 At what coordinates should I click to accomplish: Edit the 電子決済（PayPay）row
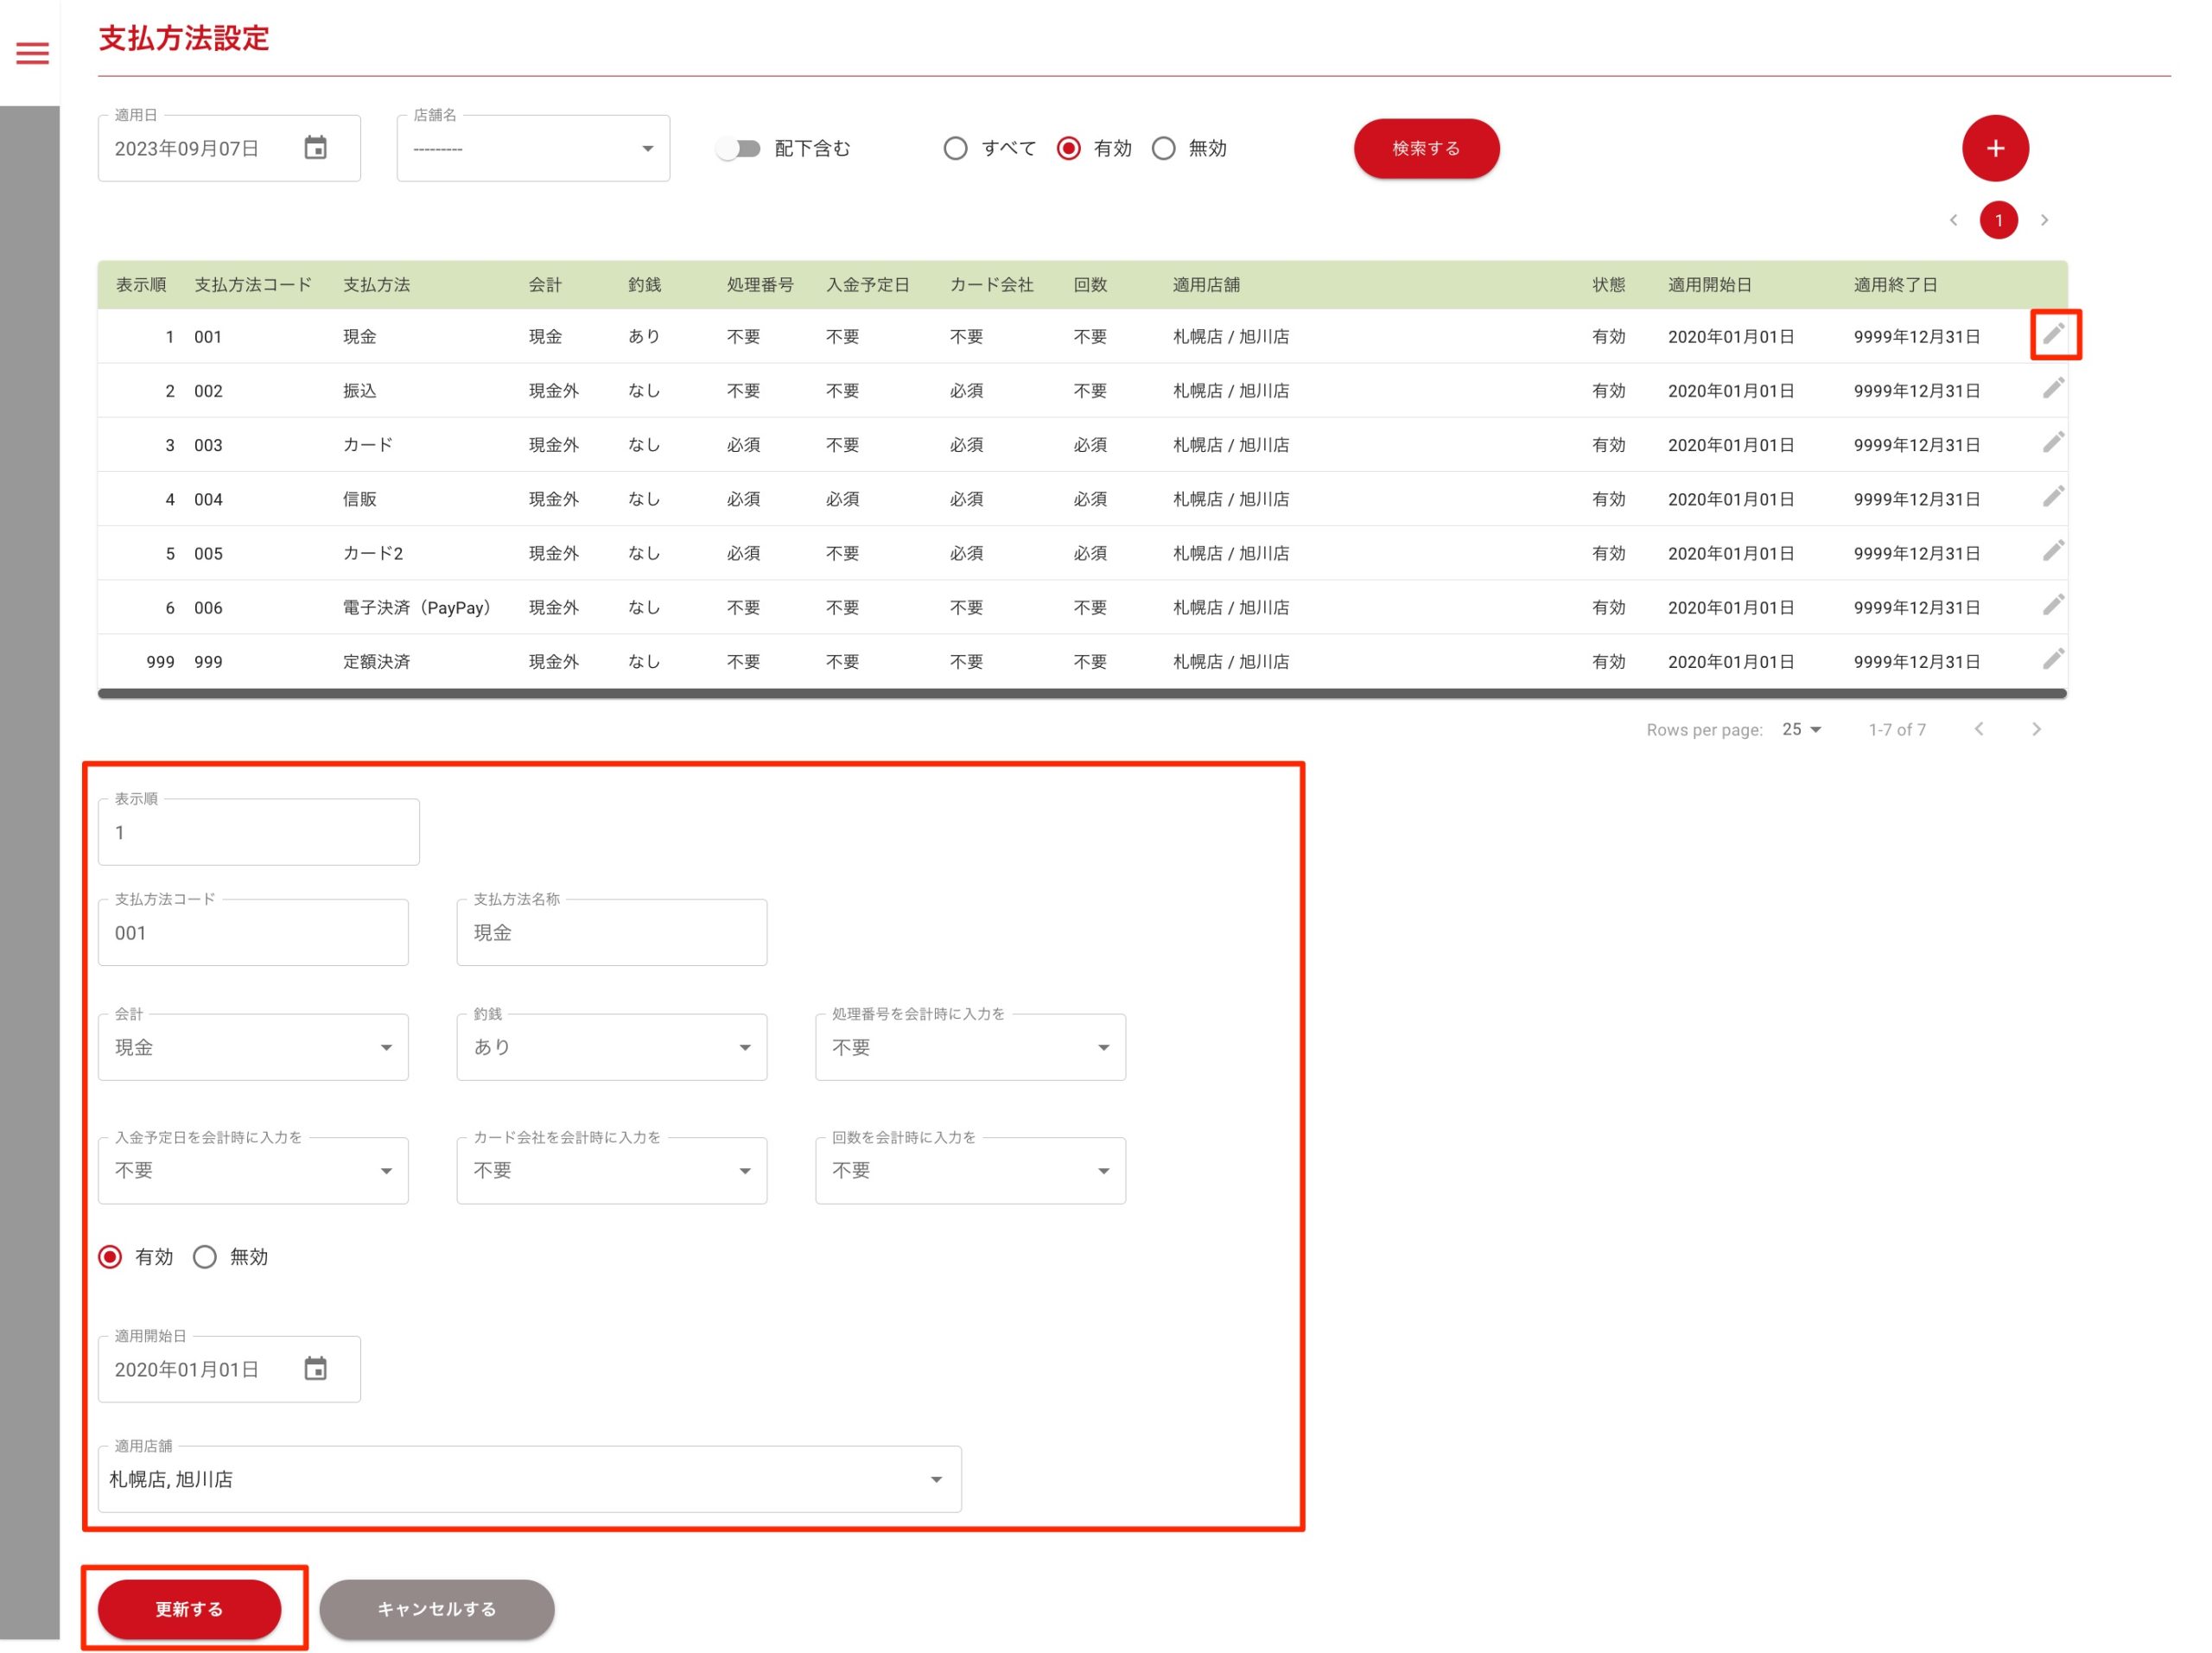coord(2052,605)
